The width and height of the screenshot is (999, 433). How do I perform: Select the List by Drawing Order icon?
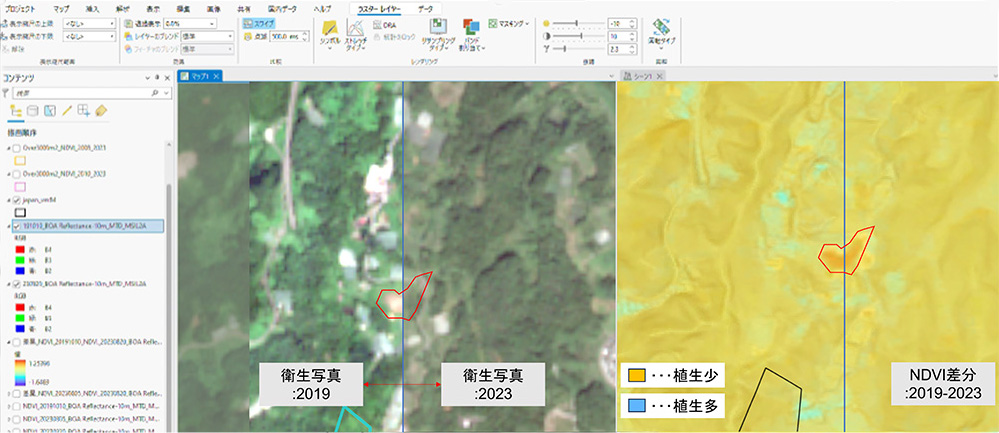(x=16, y=111)
